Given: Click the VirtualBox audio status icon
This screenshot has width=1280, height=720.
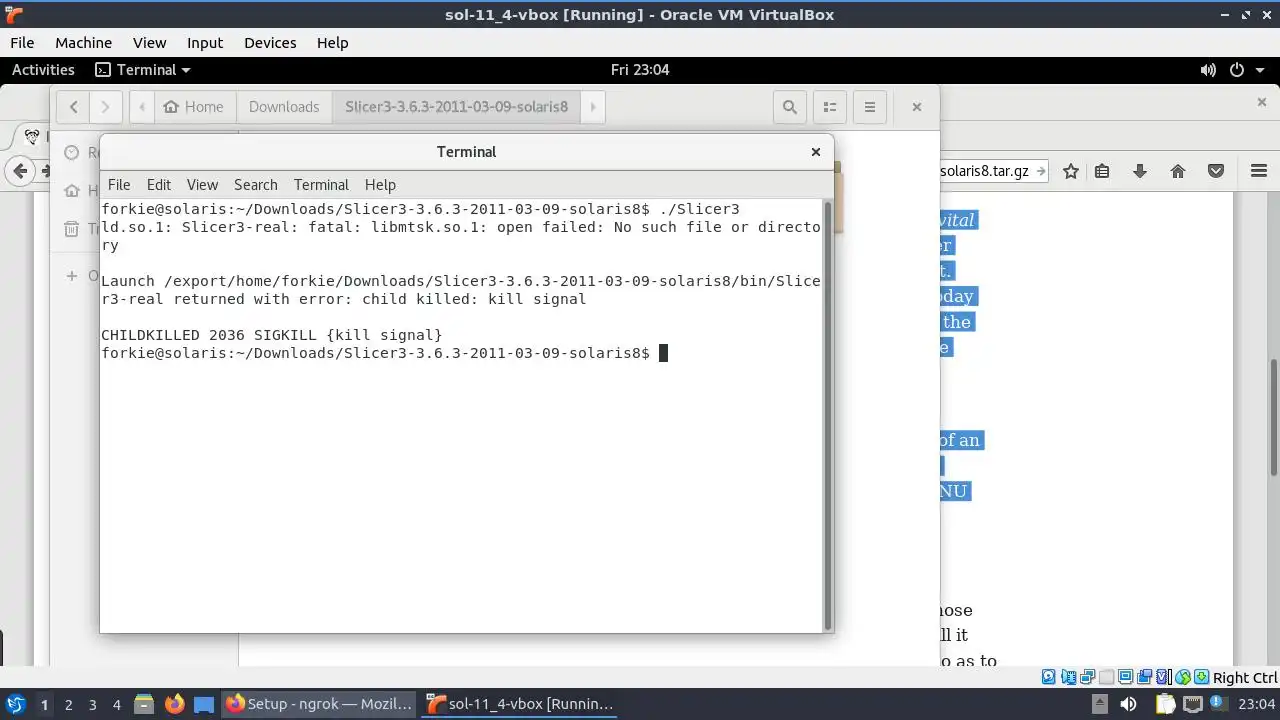Looking at the screenshot, I should tap(1067, 677).
